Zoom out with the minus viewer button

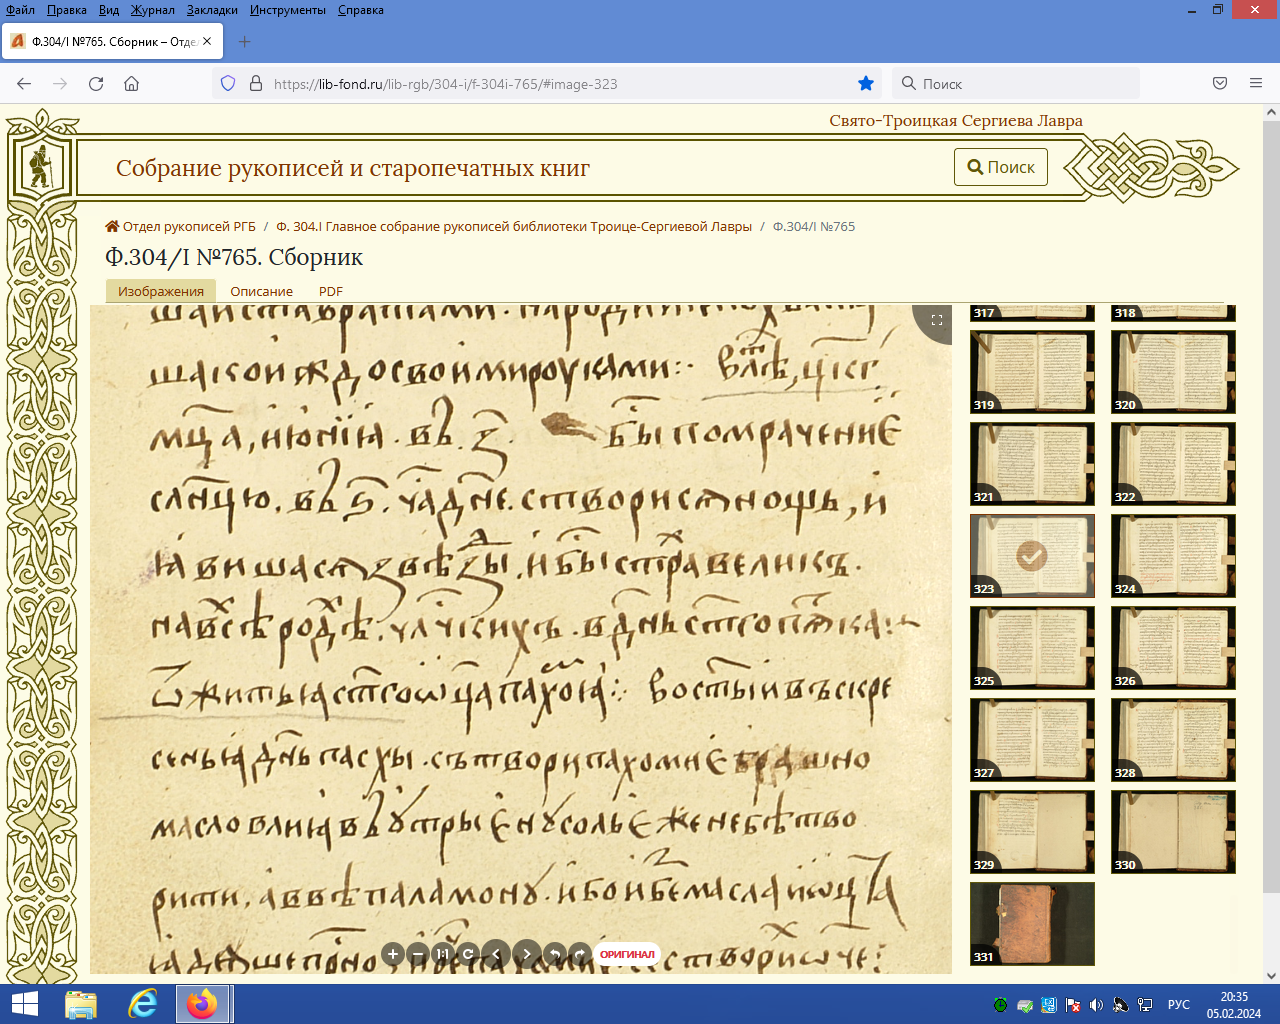tap(418, 954)
